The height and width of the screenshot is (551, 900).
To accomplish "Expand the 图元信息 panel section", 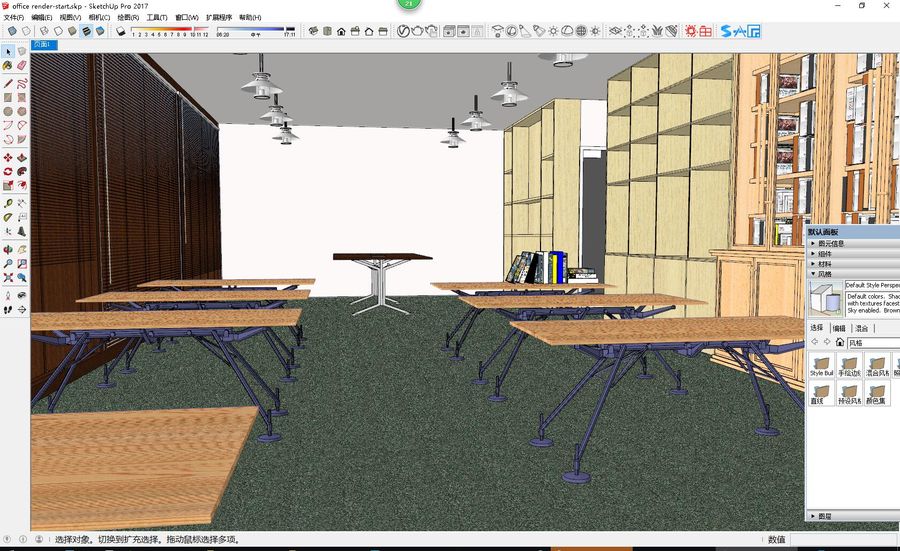I will pos(854,243).
